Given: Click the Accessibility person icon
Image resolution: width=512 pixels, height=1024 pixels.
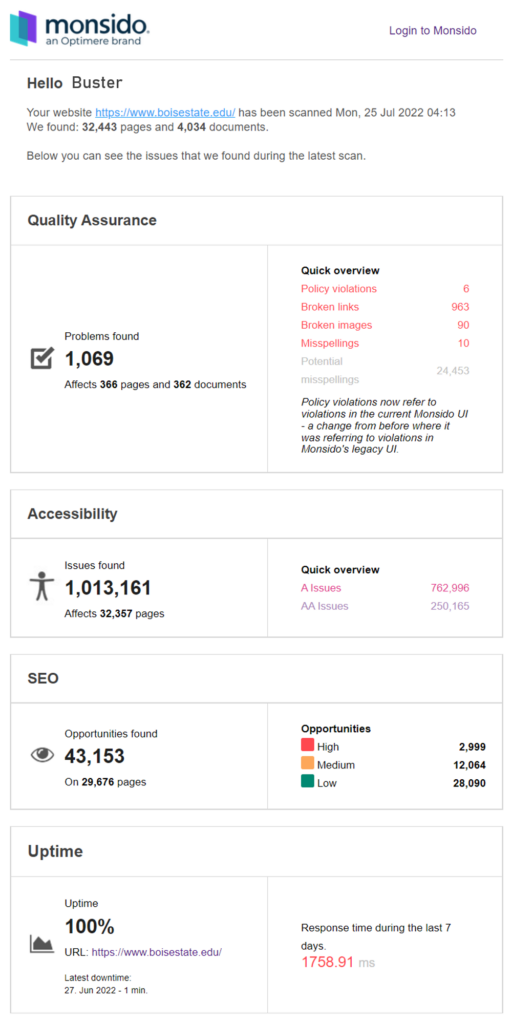Looking at the screenshot, I should (42, 586).
